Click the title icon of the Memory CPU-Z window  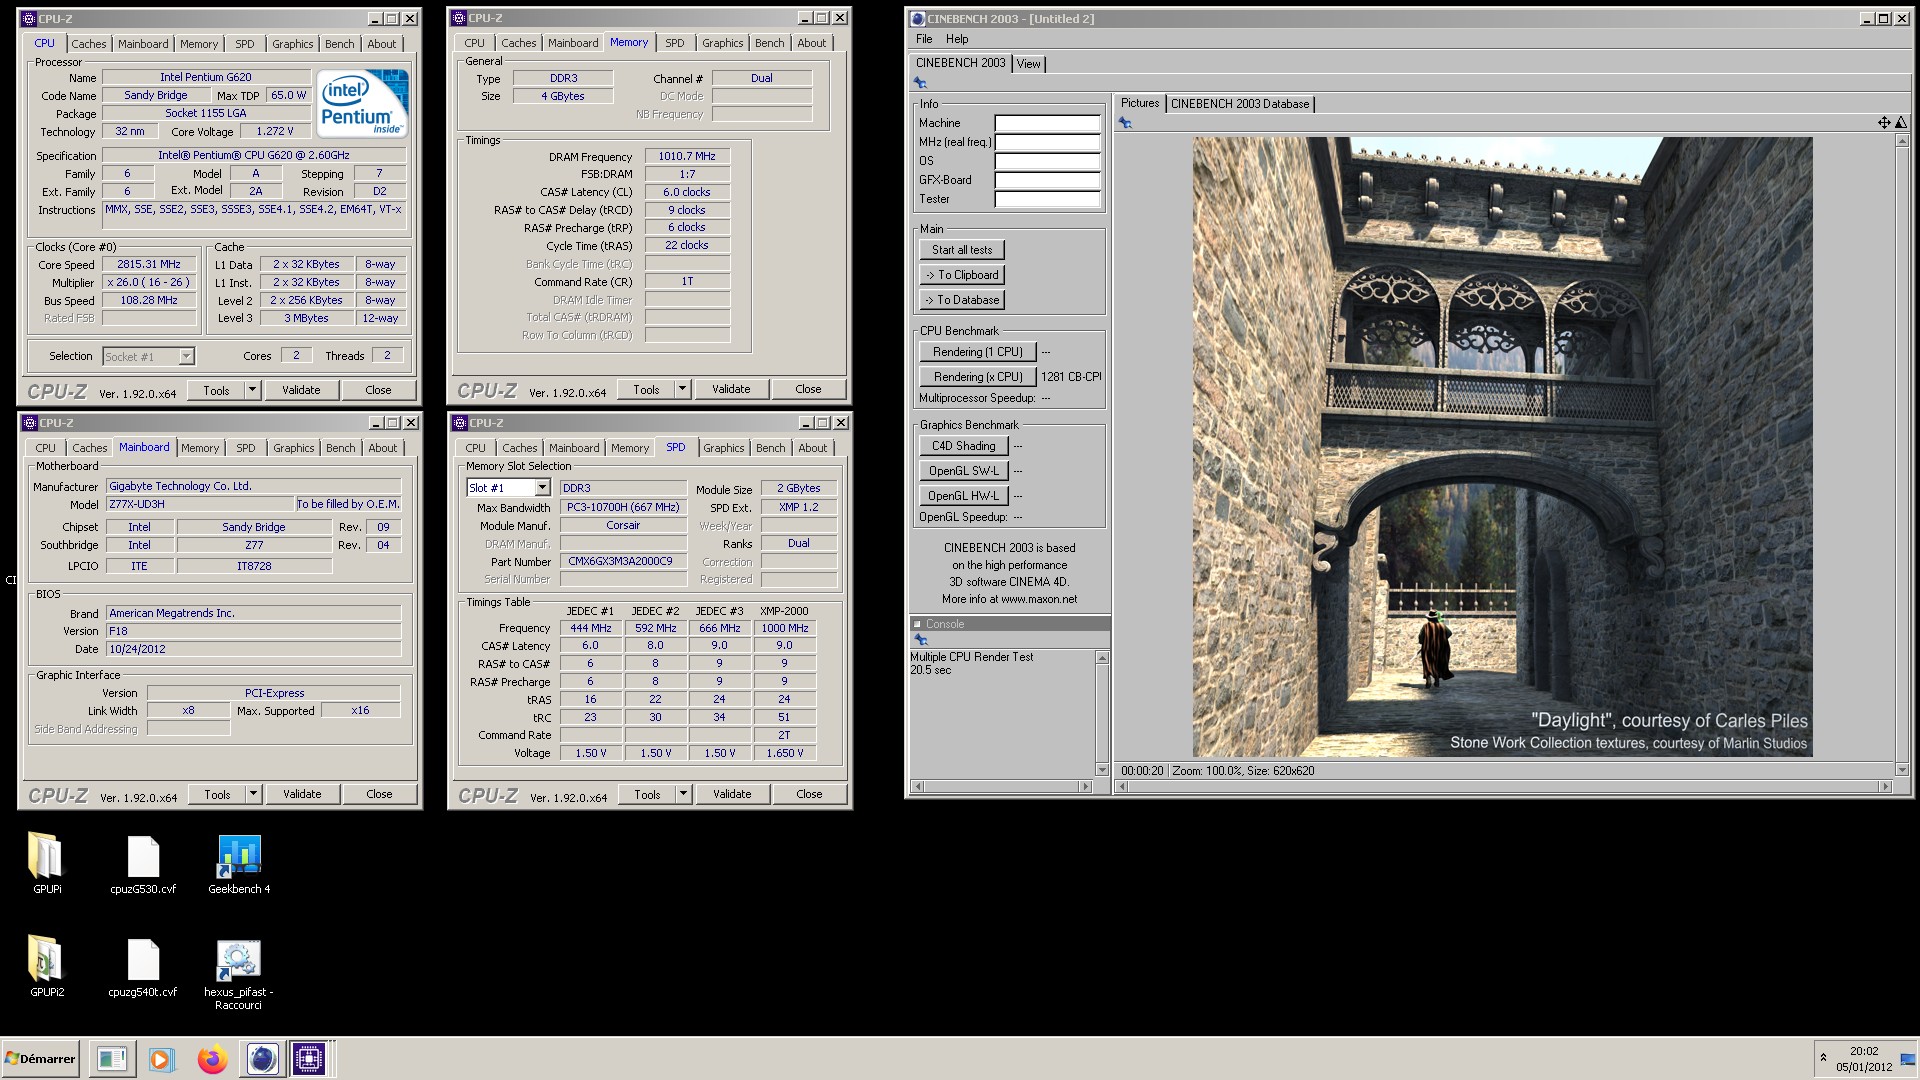pos(459,18)
